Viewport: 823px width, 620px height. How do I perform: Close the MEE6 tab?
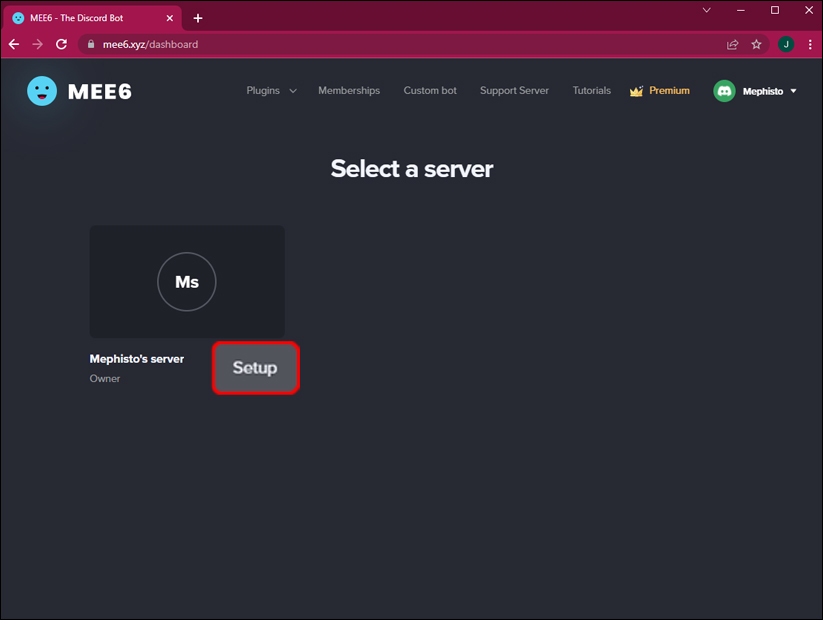coord(170,18)
